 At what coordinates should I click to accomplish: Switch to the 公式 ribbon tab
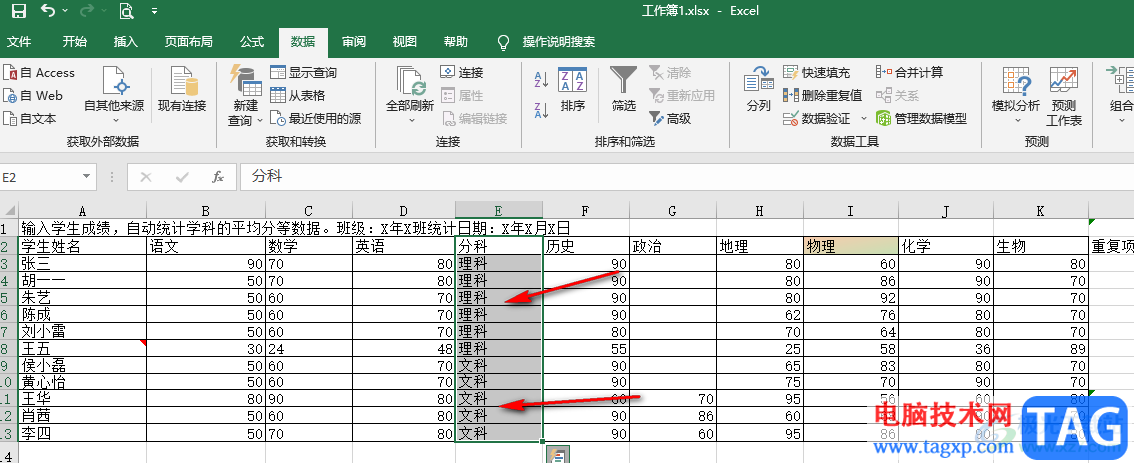click(x=252, y=42)
